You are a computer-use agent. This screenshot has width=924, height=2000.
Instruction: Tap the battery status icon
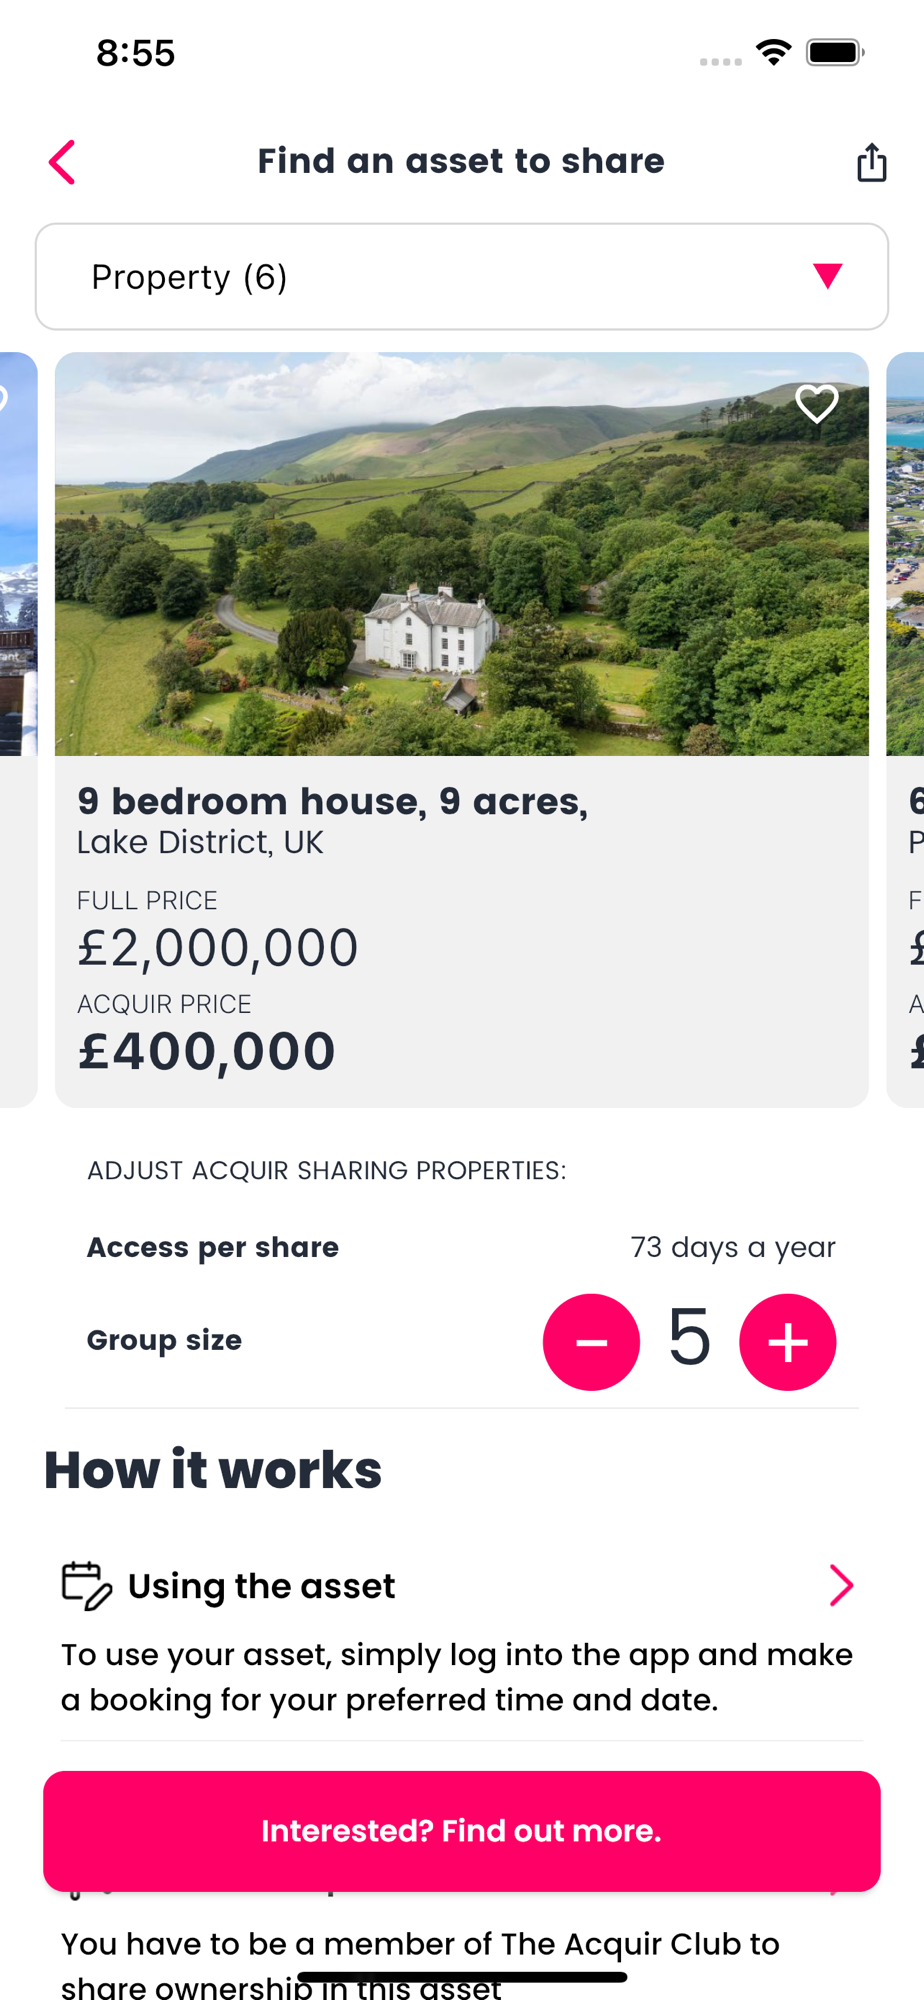click(x=835, y=52)
